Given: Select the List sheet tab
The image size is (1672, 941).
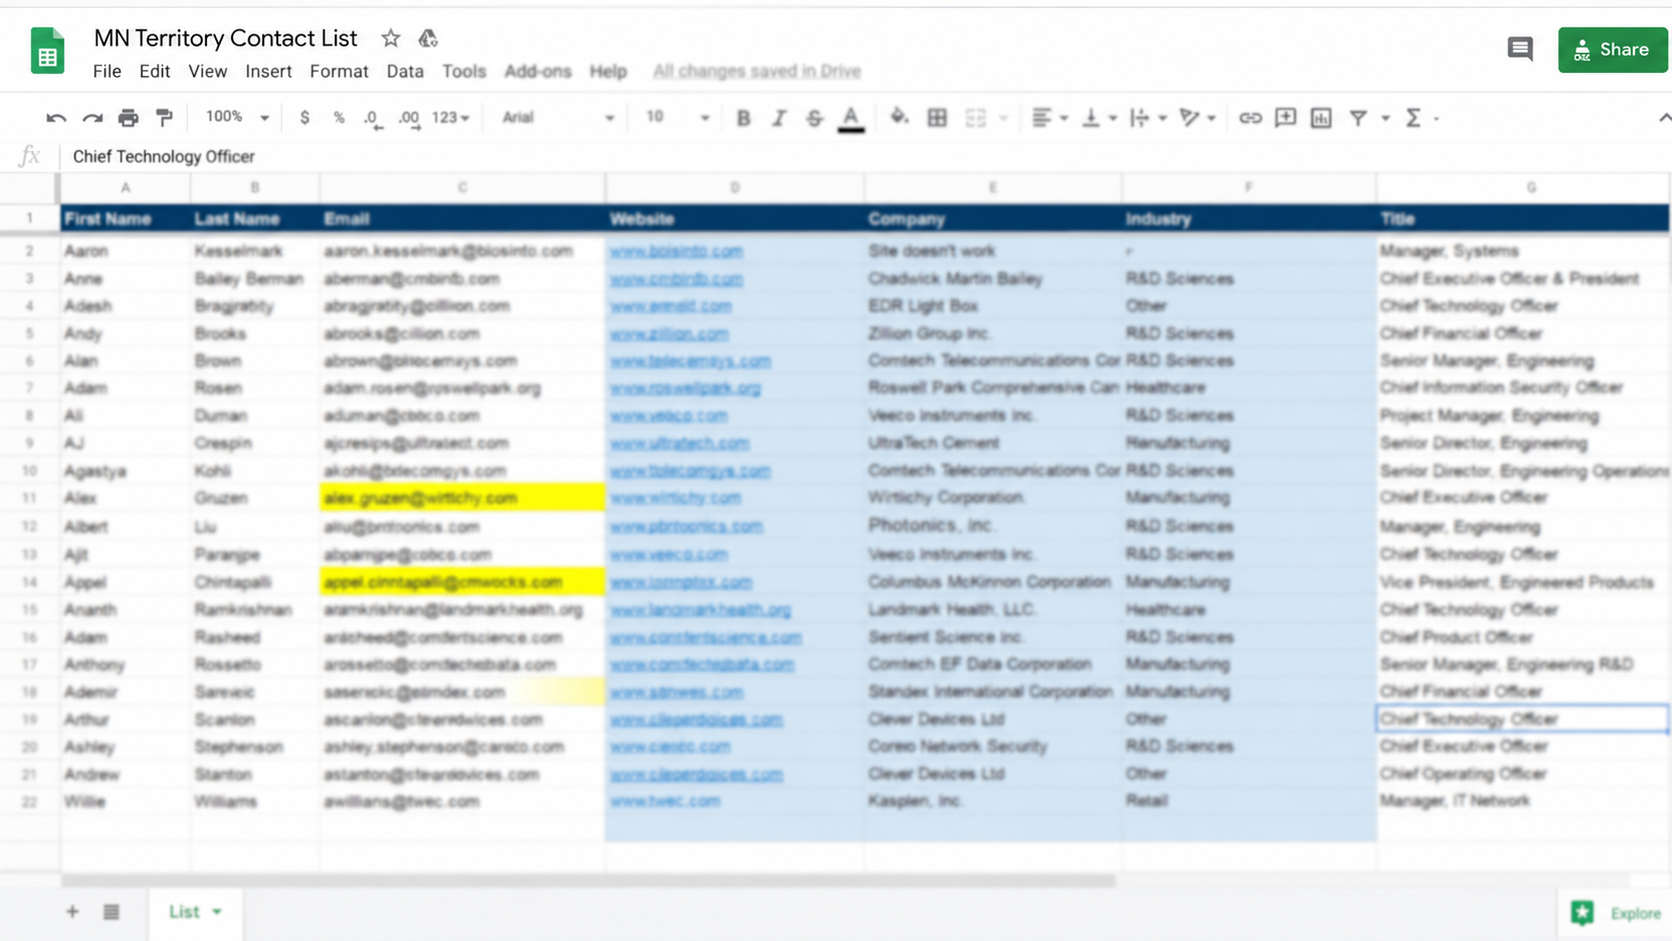Looking at the screenshot, I should [195, 911].
